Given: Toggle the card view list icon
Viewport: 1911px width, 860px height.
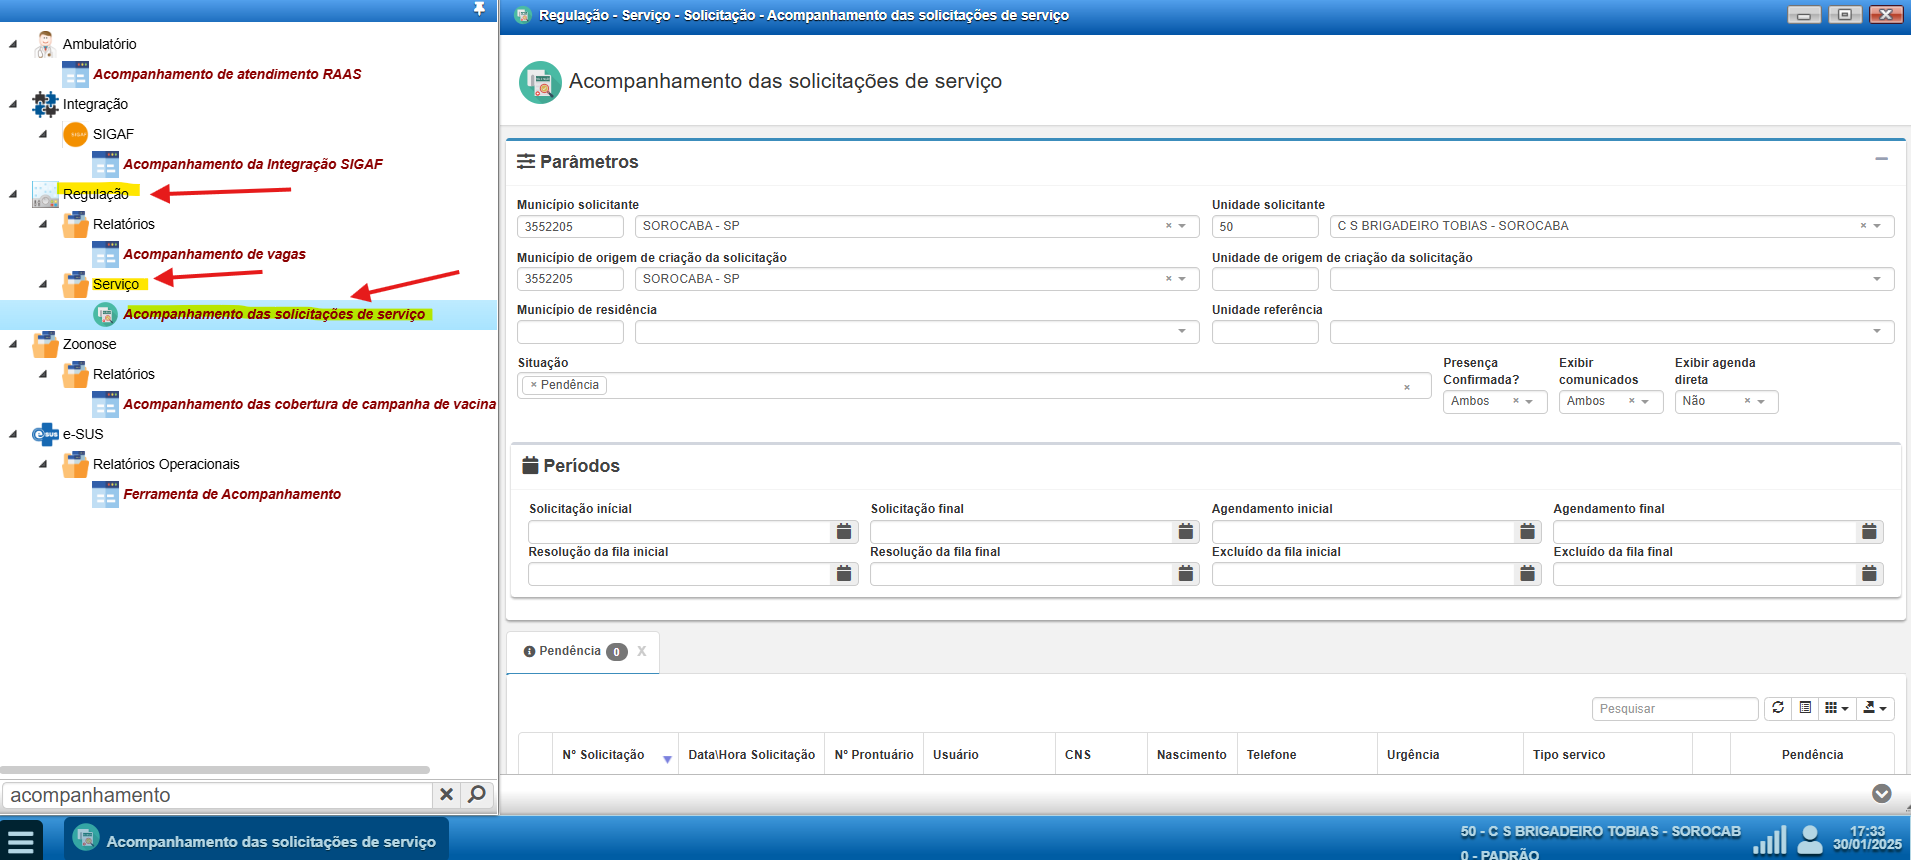Looking at the screenshot, I should [1805, 708].
